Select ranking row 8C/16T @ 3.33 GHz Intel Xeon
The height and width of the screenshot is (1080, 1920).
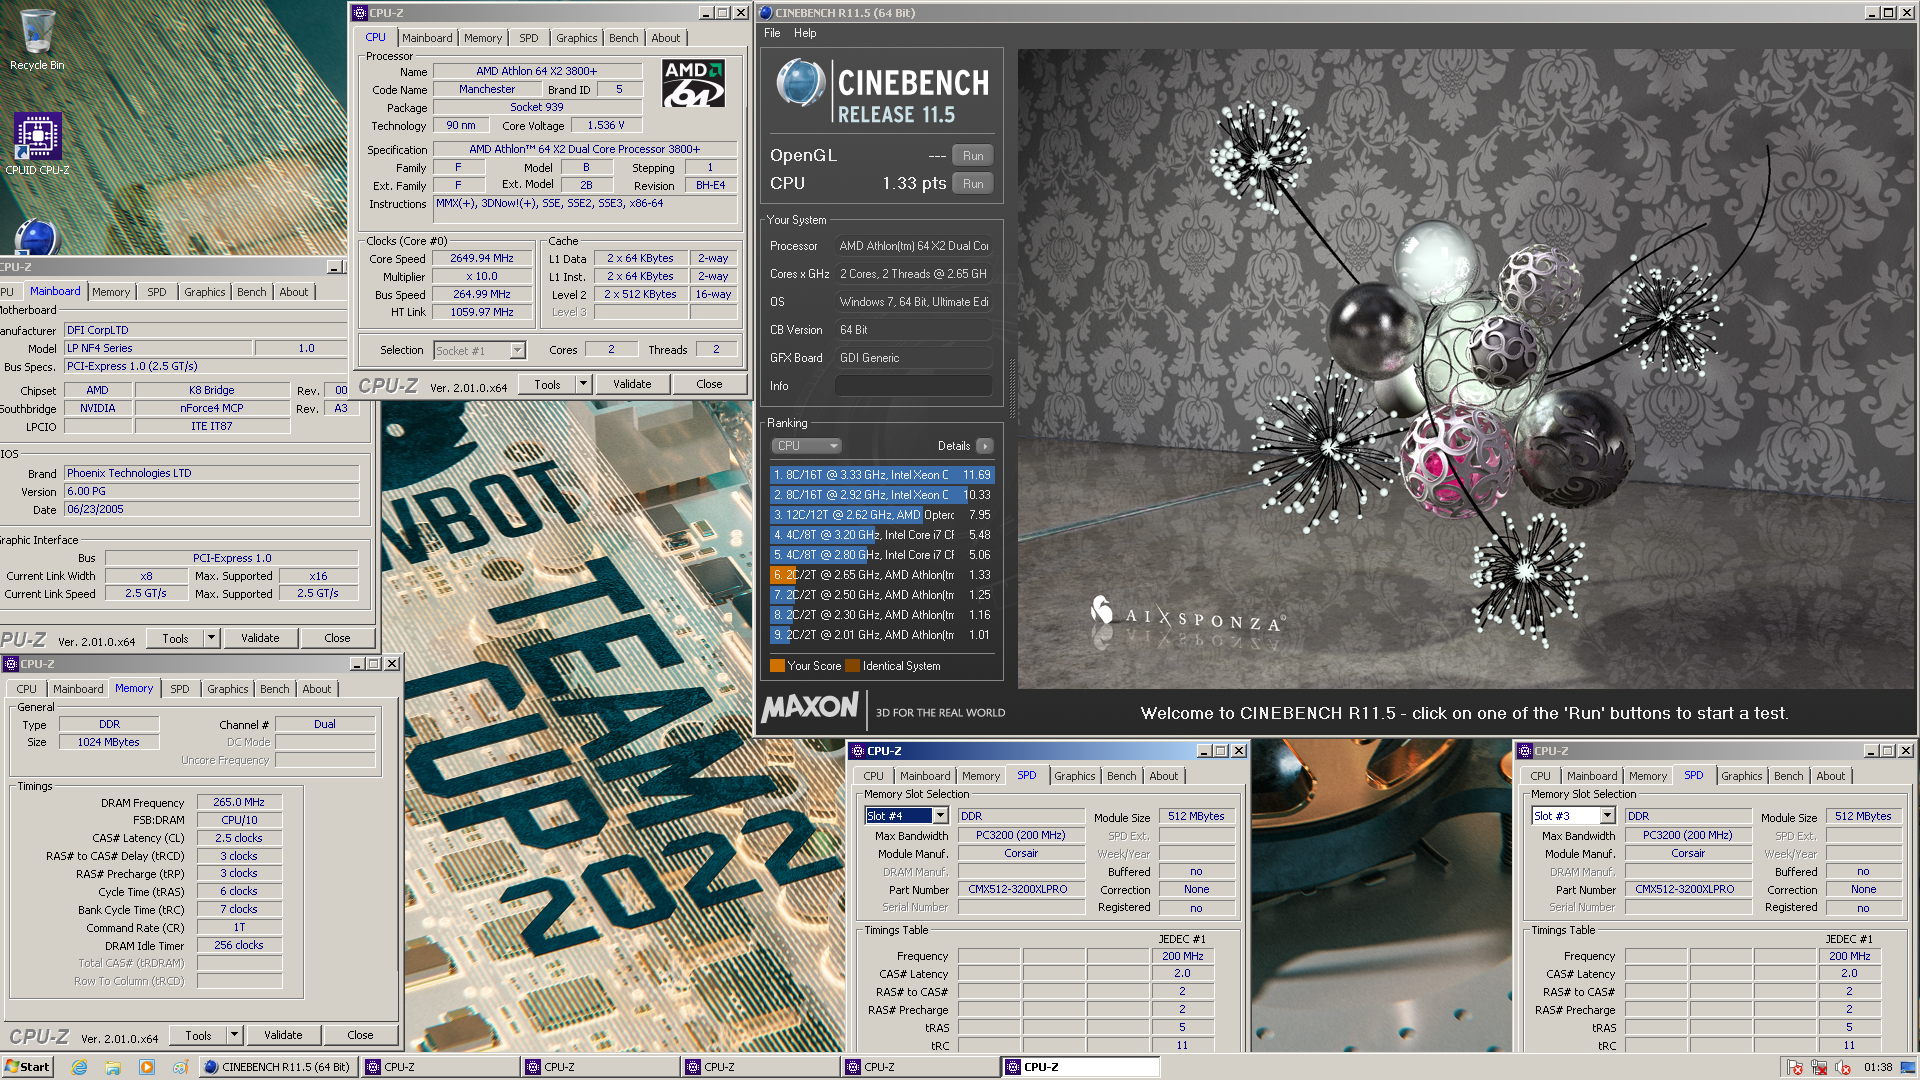[x=882, y=475]
